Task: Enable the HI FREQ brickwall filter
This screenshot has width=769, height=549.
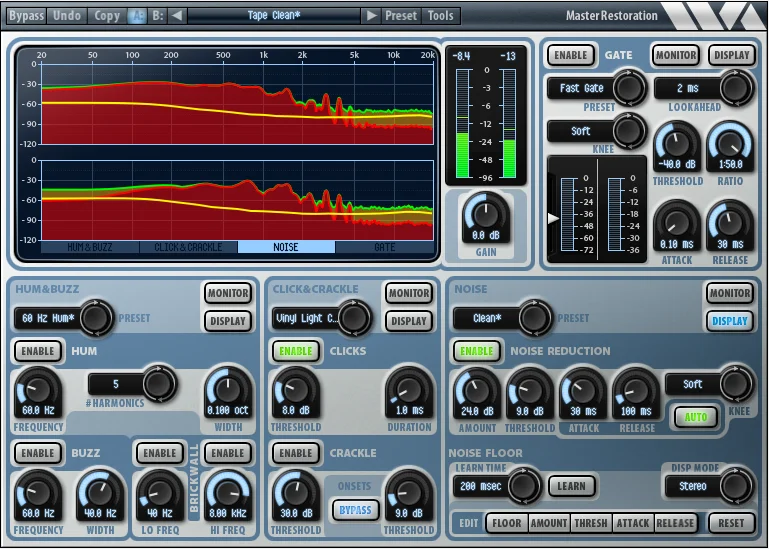Action: tap(228, 453)
